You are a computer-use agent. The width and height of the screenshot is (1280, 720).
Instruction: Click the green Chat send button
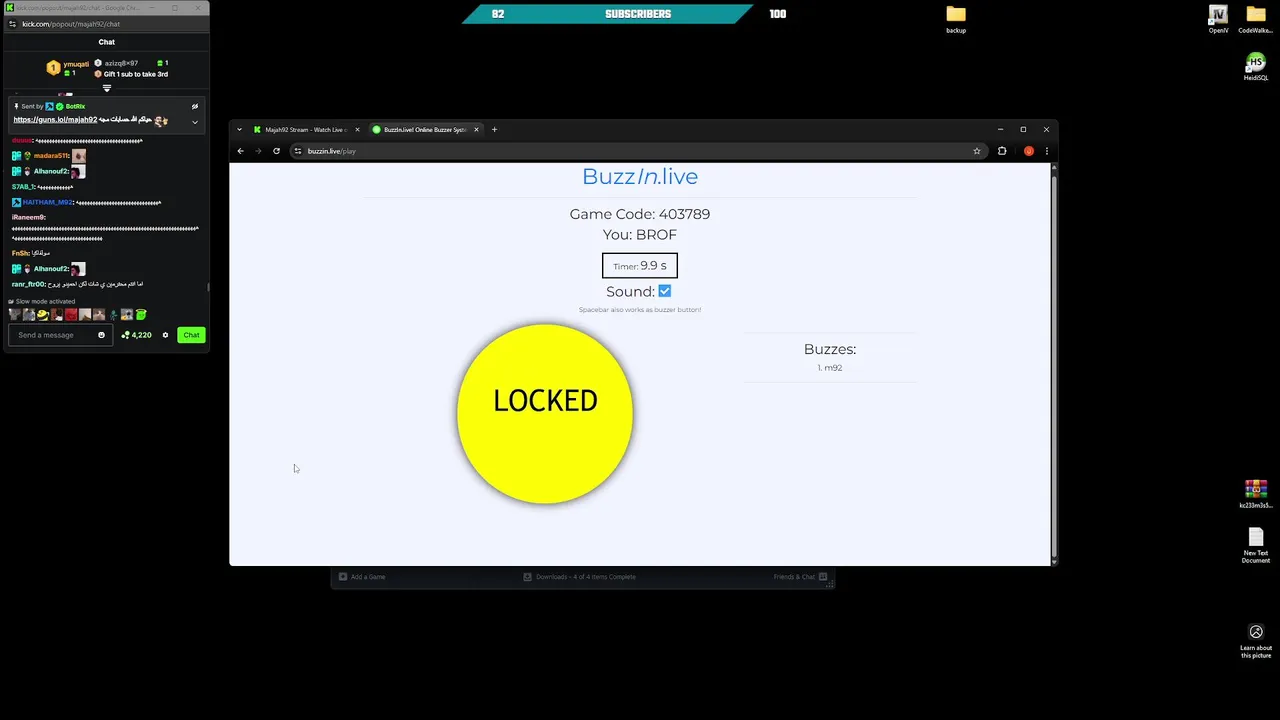tap(191, 335)
